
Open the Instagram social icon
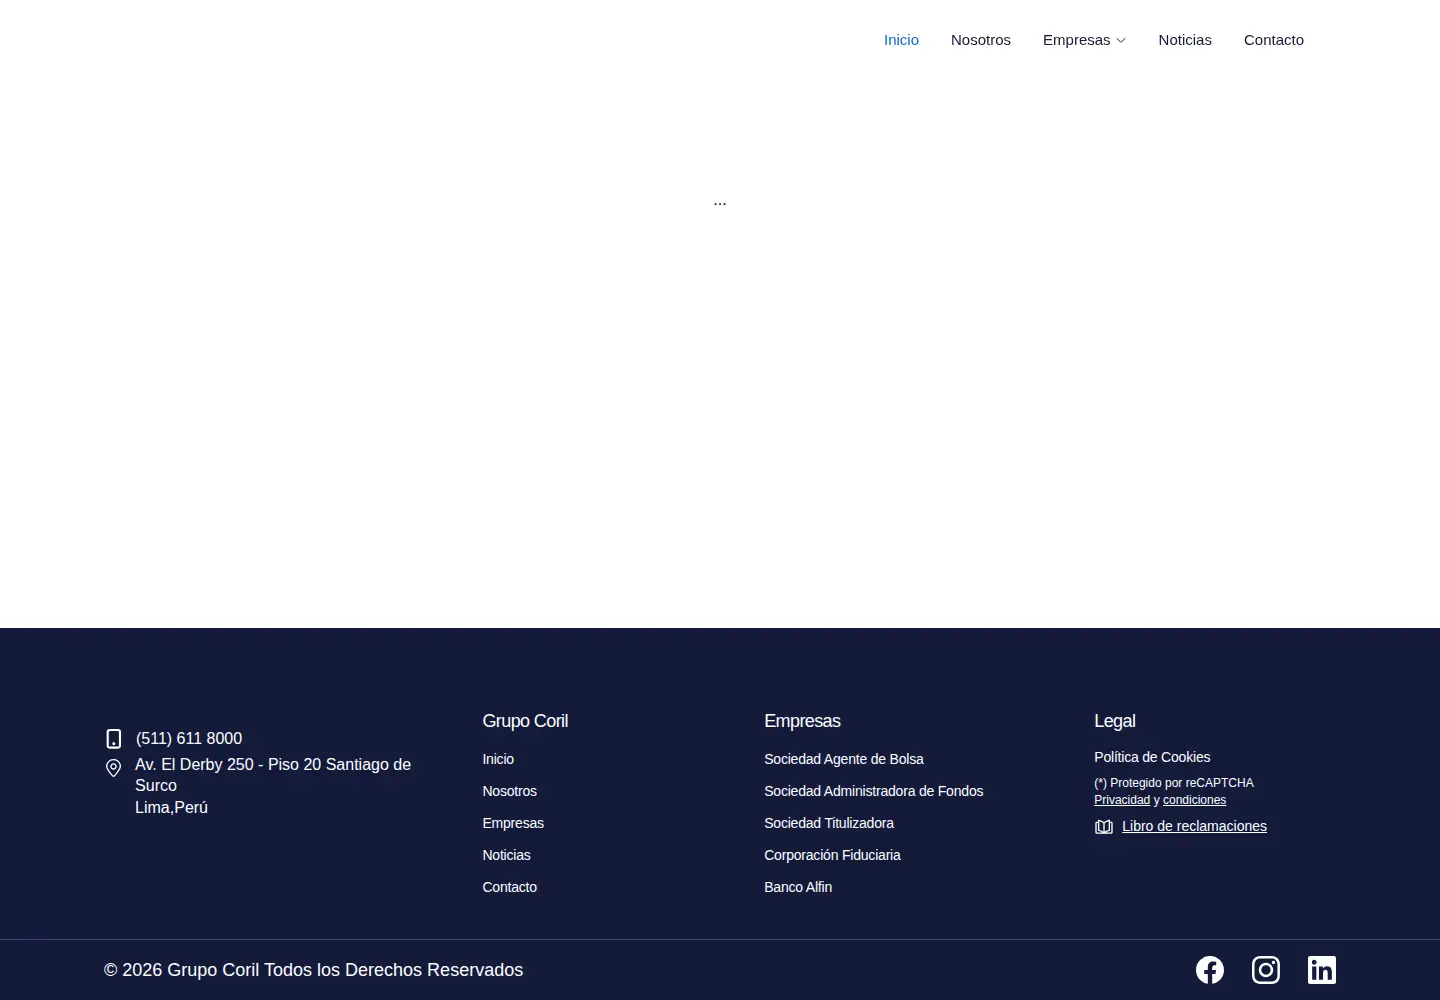coord(1266,970)
